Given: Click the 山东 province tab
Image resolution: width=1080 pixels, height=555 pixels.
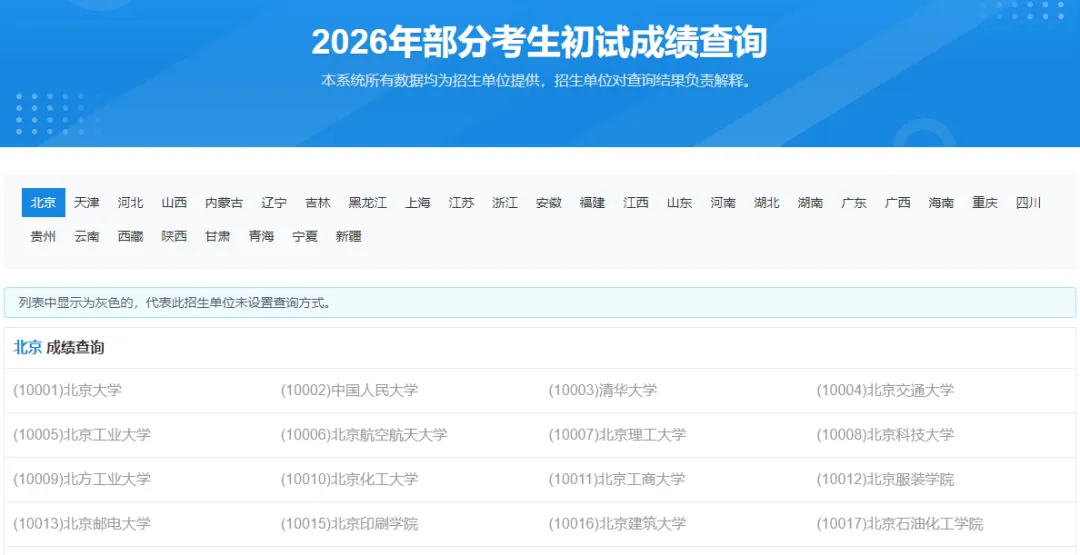Looking at the screenshot, I should click(x=679, y=202).
